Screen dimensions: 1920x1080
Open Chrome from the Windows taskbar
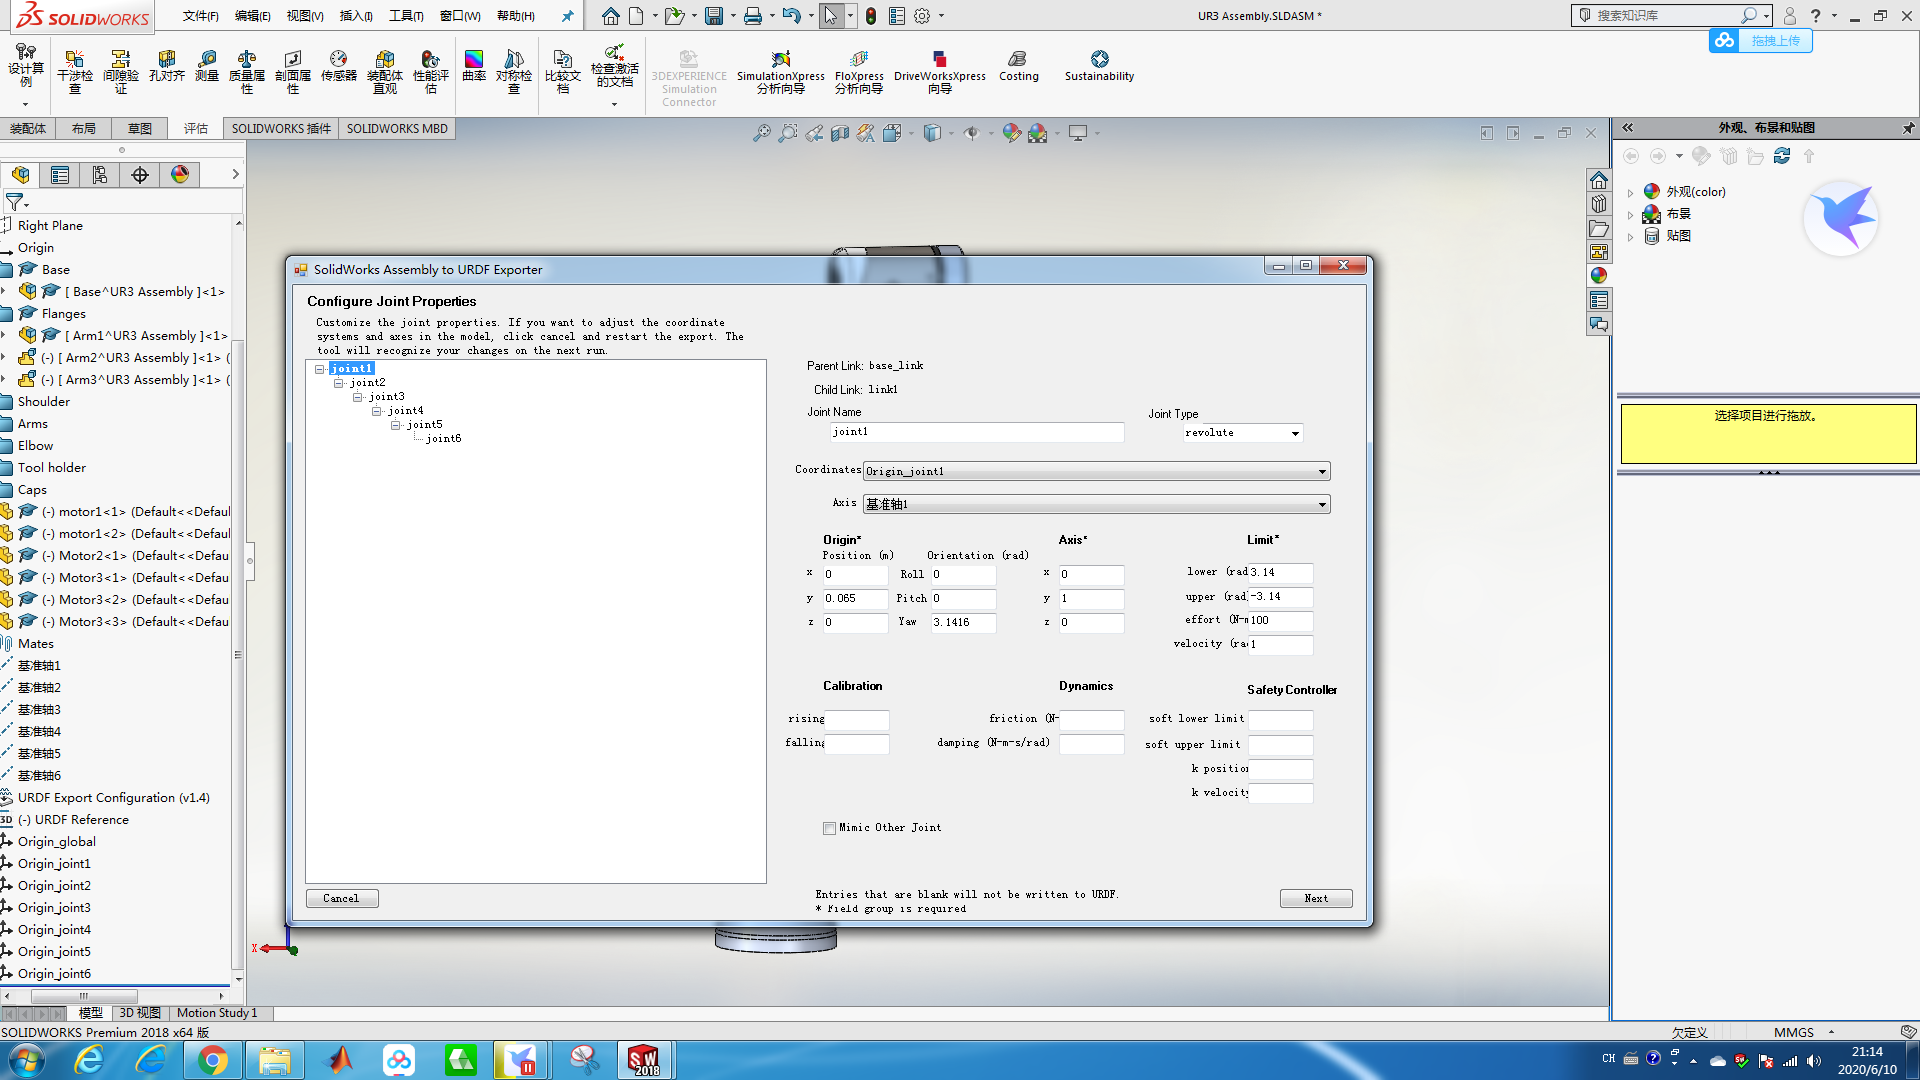pyautogui.click(x=213, y=1060)
